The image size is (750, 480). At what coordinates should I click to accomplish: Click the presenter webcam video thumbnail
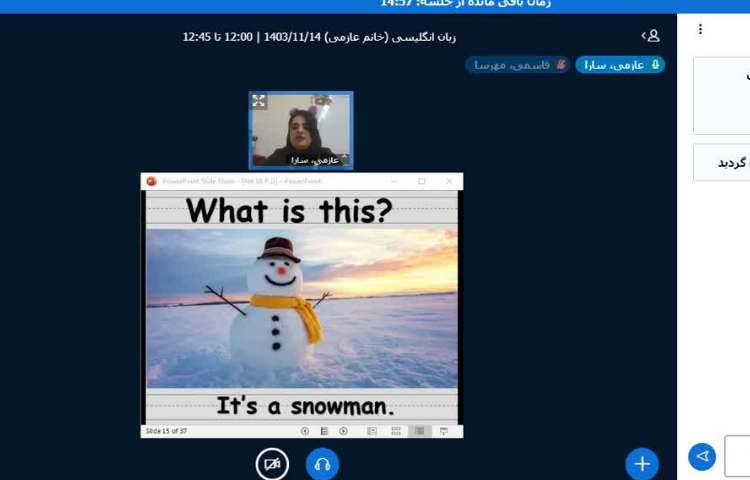tap(301, 131)
